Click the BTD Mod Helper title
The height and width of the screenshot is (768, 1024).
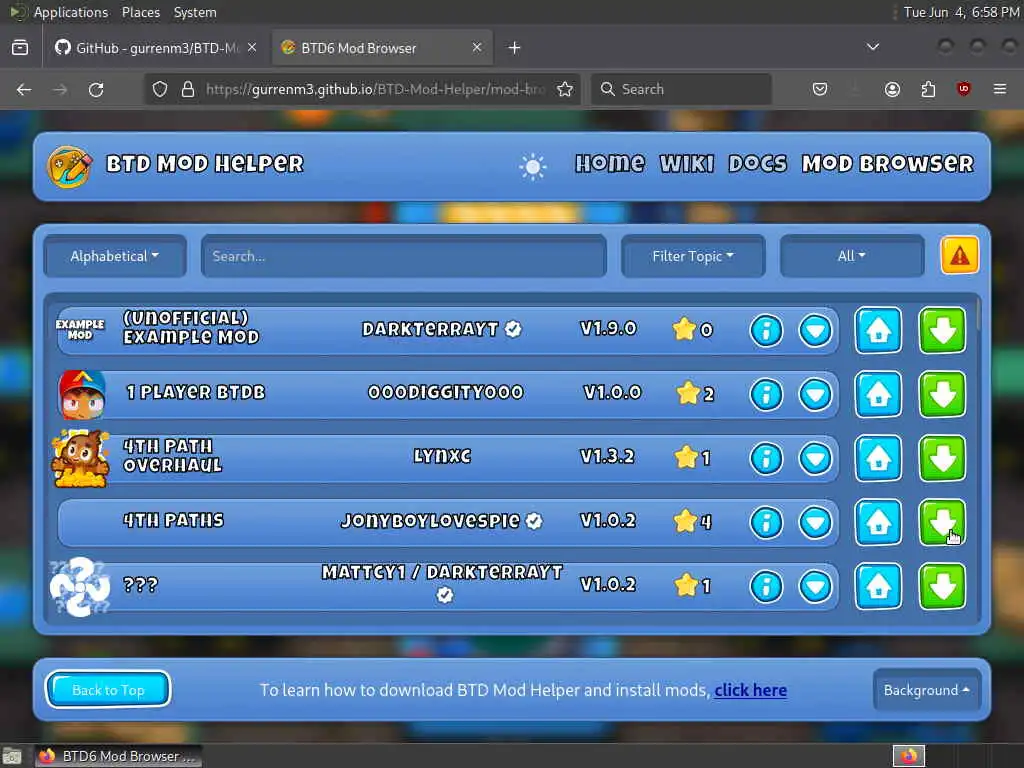pos(205,163)
